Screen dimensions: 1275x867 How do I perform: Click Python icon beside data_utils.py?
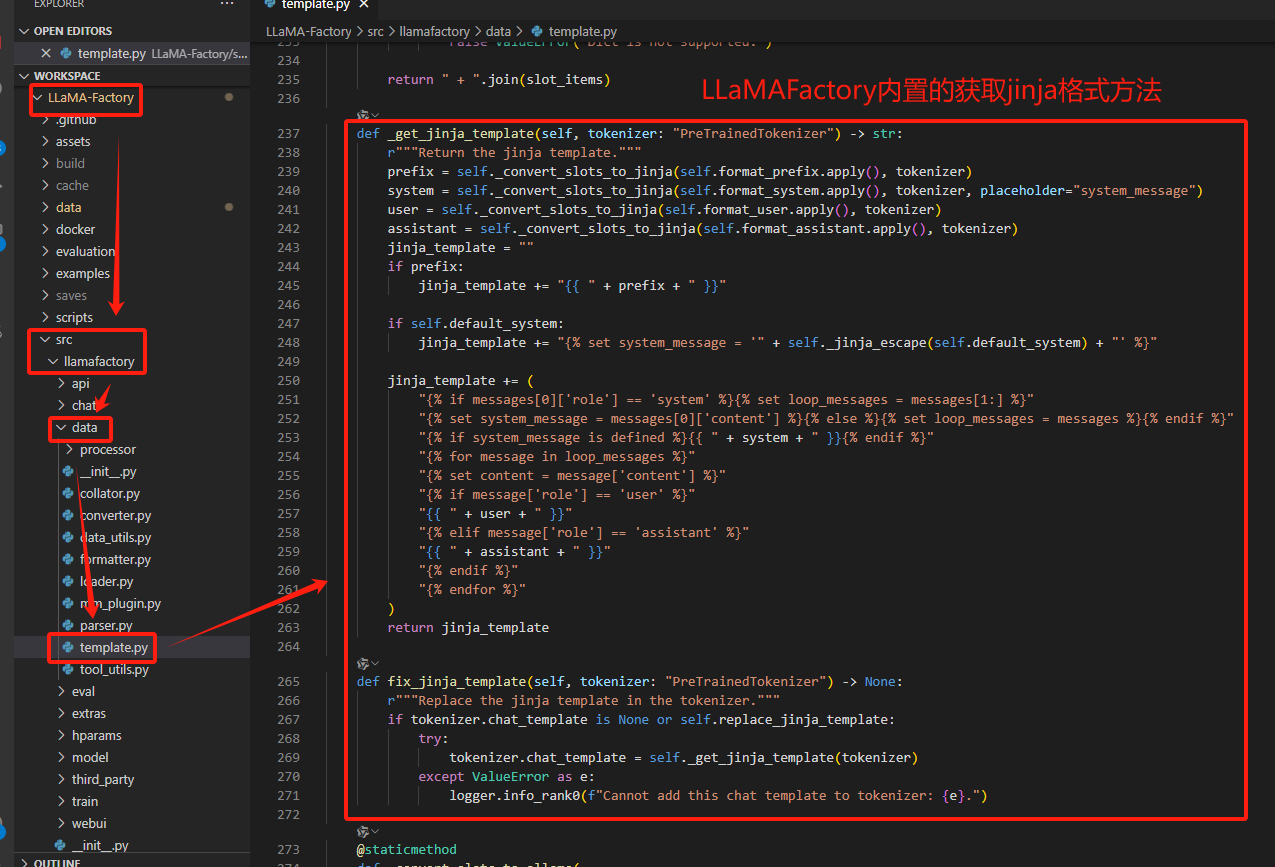tap(68, 537)
